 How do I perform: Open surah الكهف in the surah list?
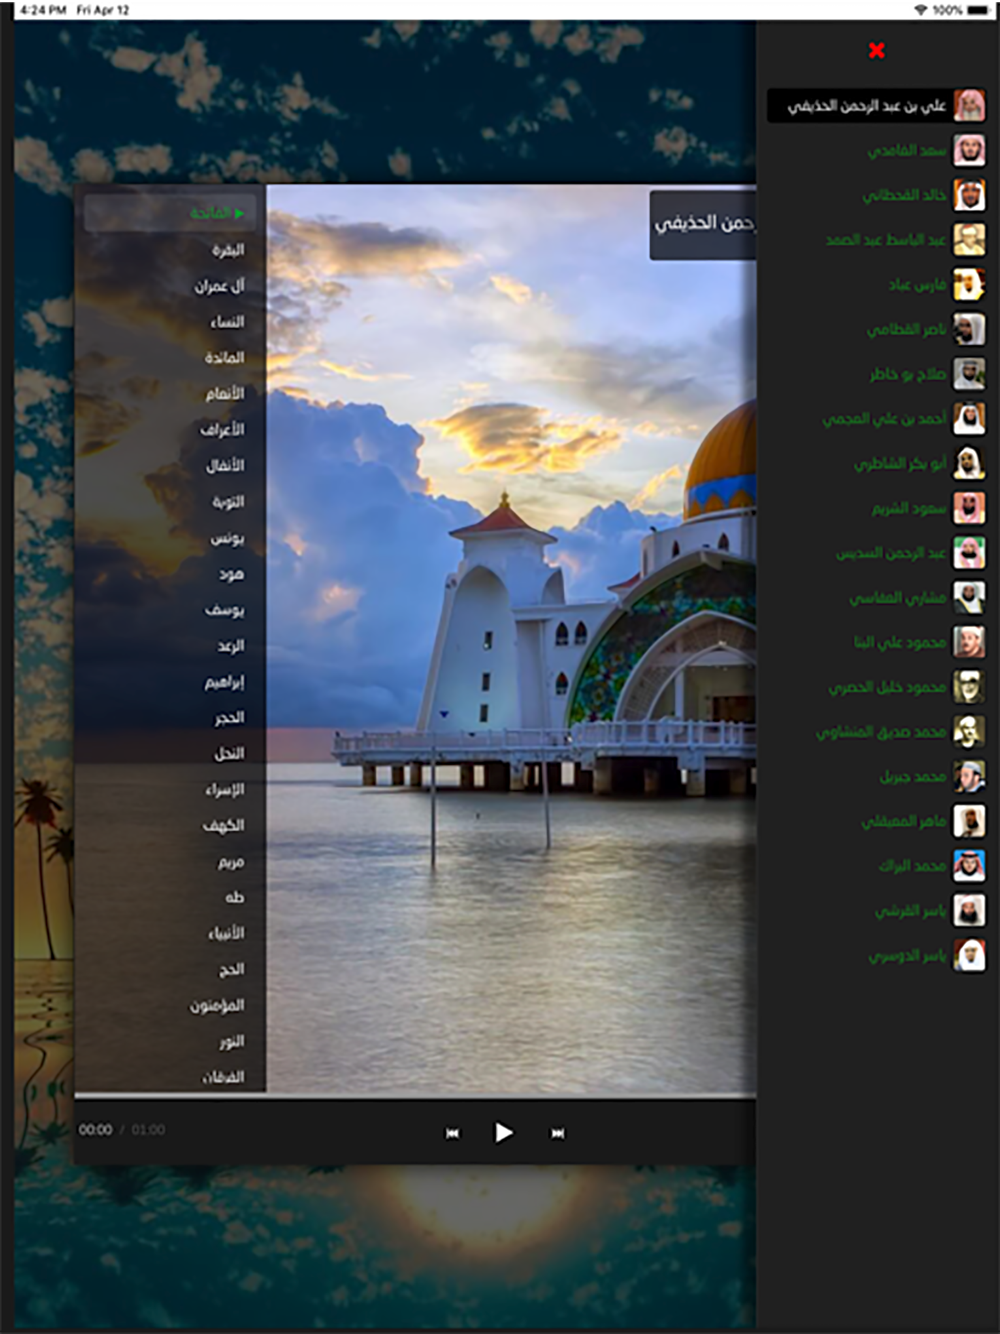(x=223, y=826)
